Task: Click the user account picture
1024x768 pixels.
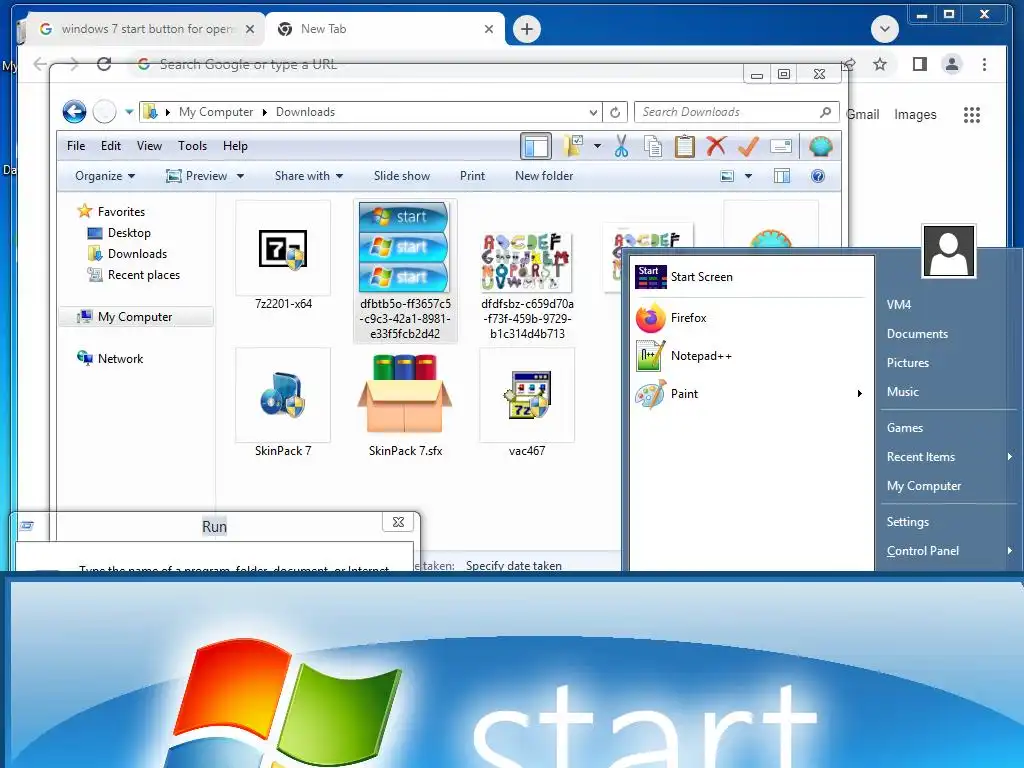Action: pos(949,251)
